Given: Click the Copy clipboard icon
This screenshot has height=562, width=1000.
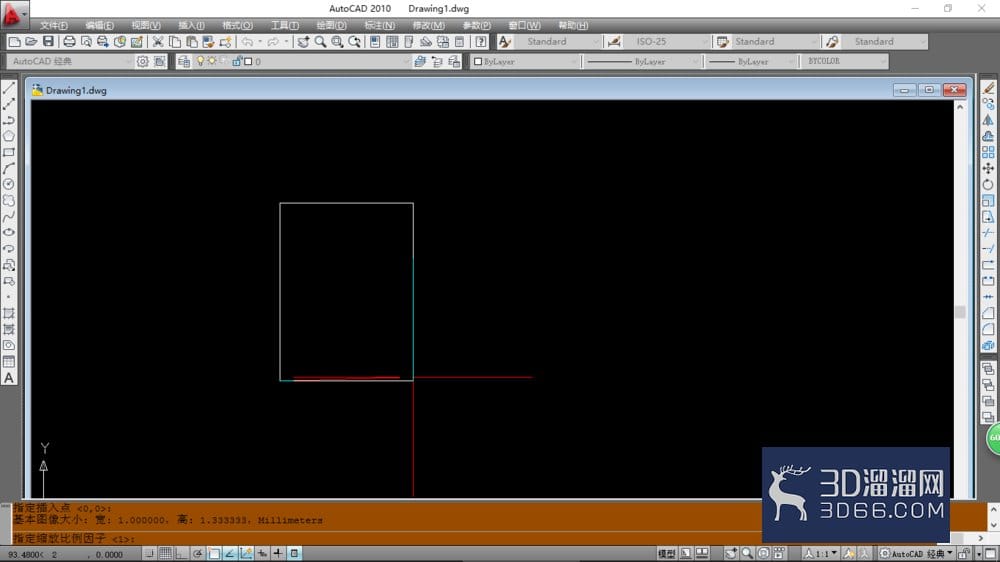Looking at the screenshot, I should [x=175, y=41].
